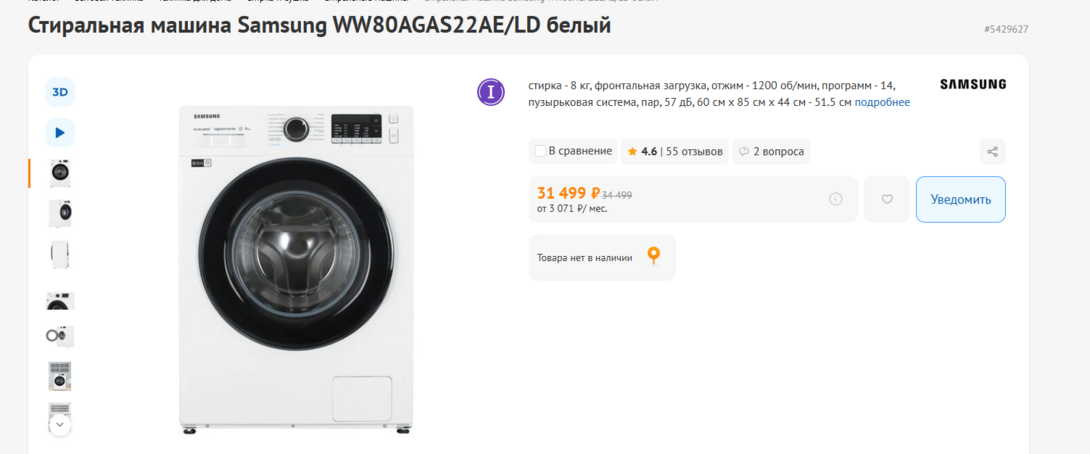Image resolution: width=1090 pixels, height=454 pixels.
Task: Click the purple rating badge icon
Action: (491, 92)
